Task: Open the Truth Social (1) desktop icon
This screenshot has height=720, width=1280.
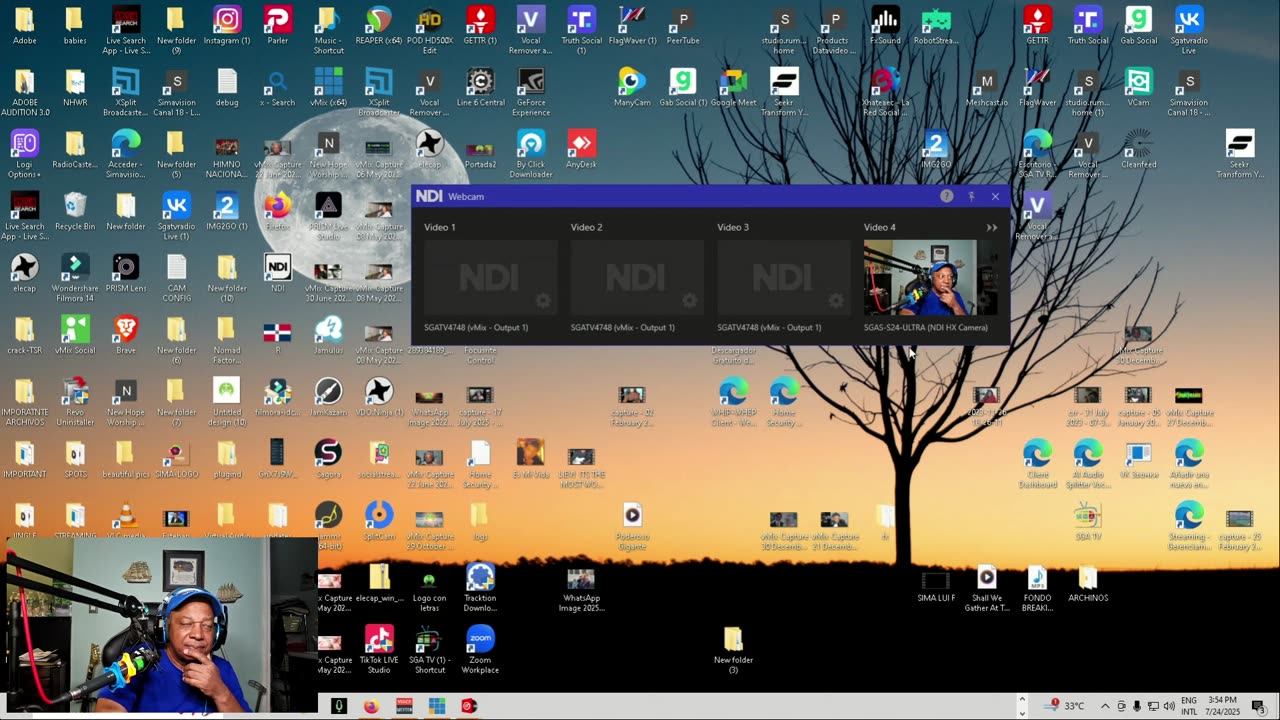Action: [x=581, y=31]
